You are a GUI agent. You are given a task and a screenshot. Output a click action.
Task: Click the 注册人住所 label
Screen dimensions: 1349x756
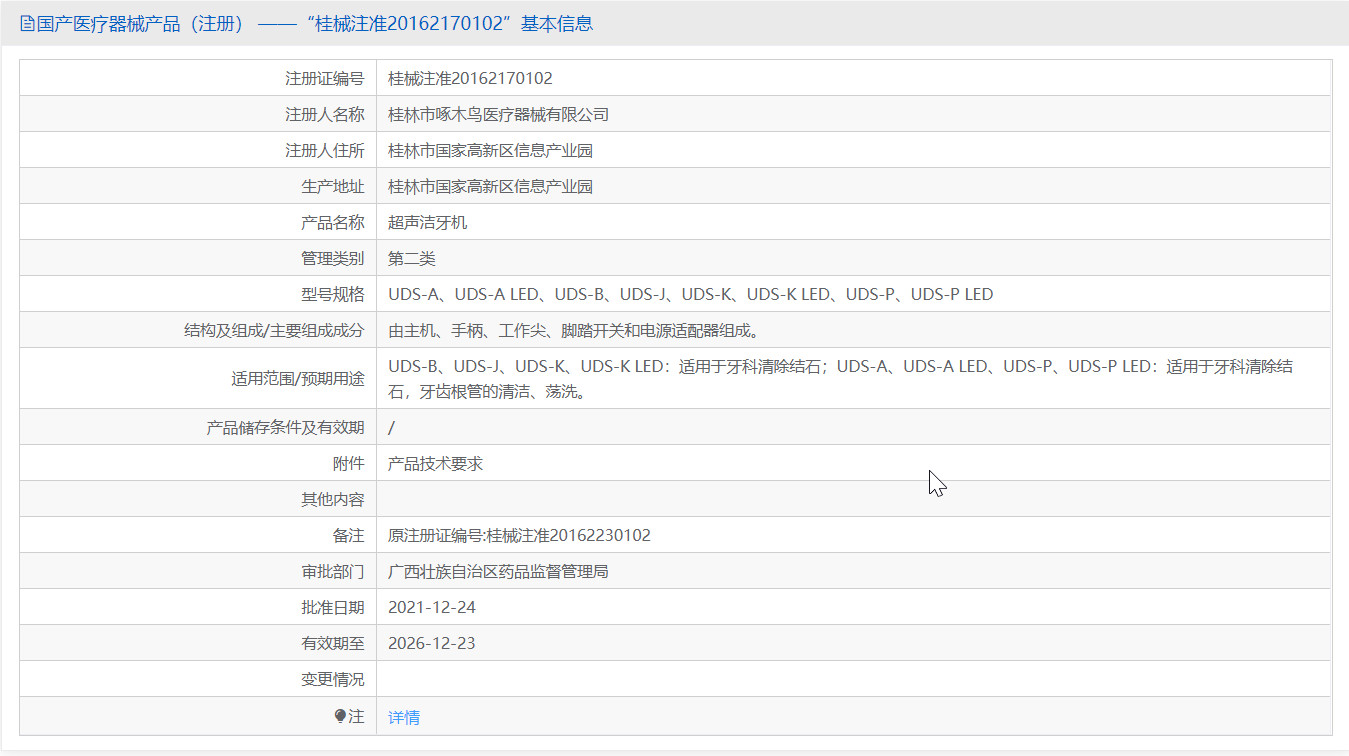pyautogui.click(x=324, y=150)
